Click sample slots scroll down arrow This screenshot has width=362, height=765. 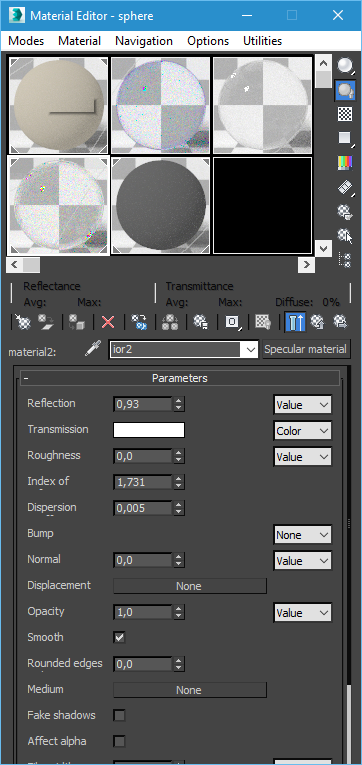pos(322,248)
